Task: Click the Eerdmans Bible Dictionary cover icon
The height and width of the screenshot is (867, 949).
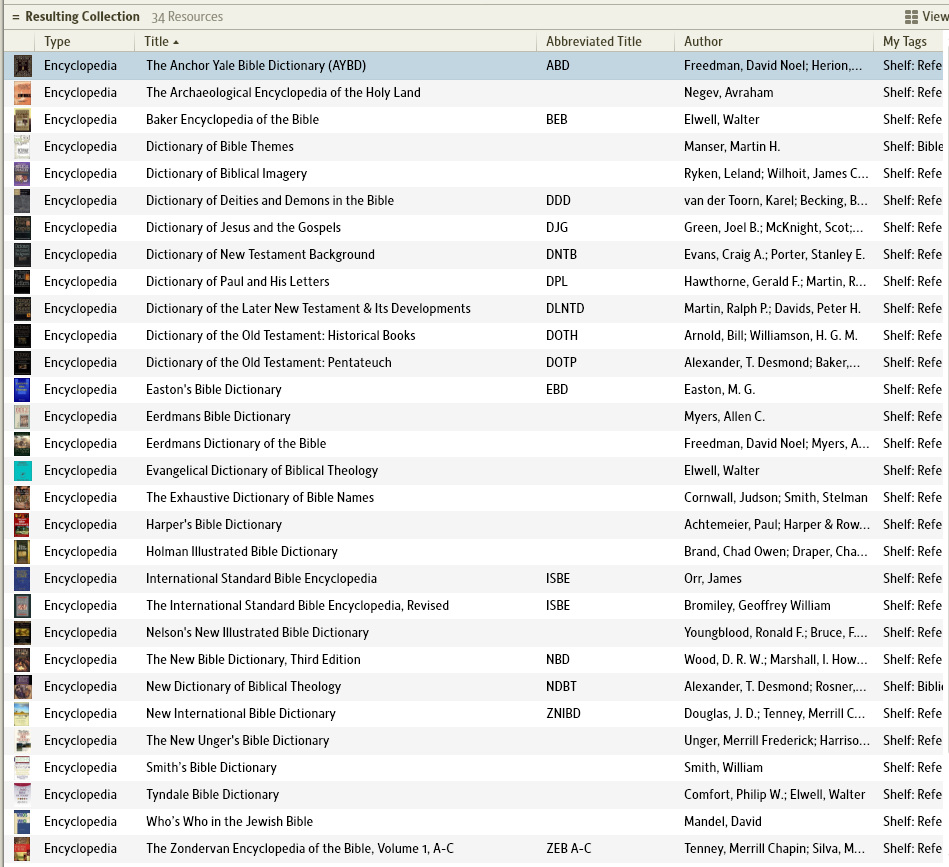Action: click(22, 416)
